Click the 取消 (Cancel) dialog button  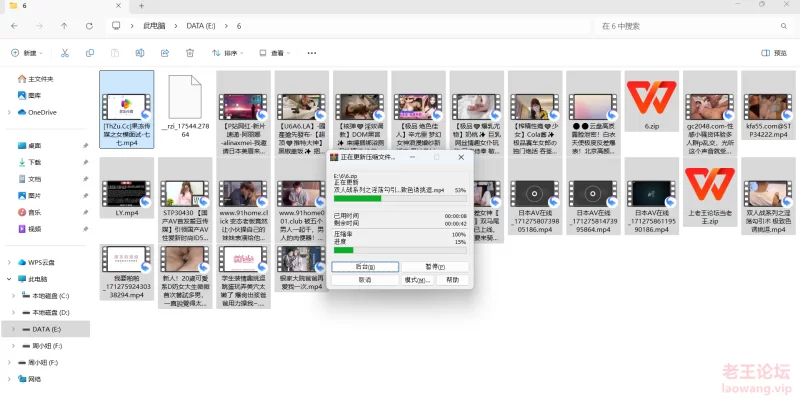(365, 280)
